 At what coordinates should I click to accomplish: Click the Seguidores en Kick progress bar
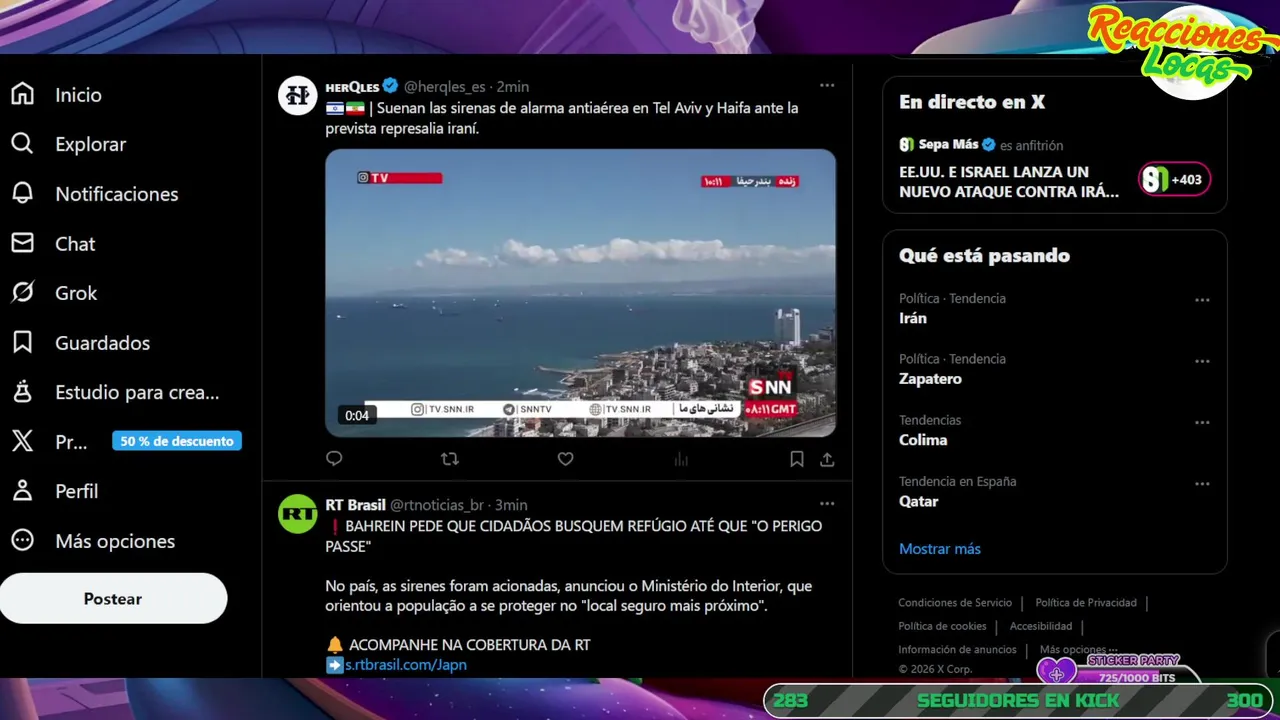1020,701
